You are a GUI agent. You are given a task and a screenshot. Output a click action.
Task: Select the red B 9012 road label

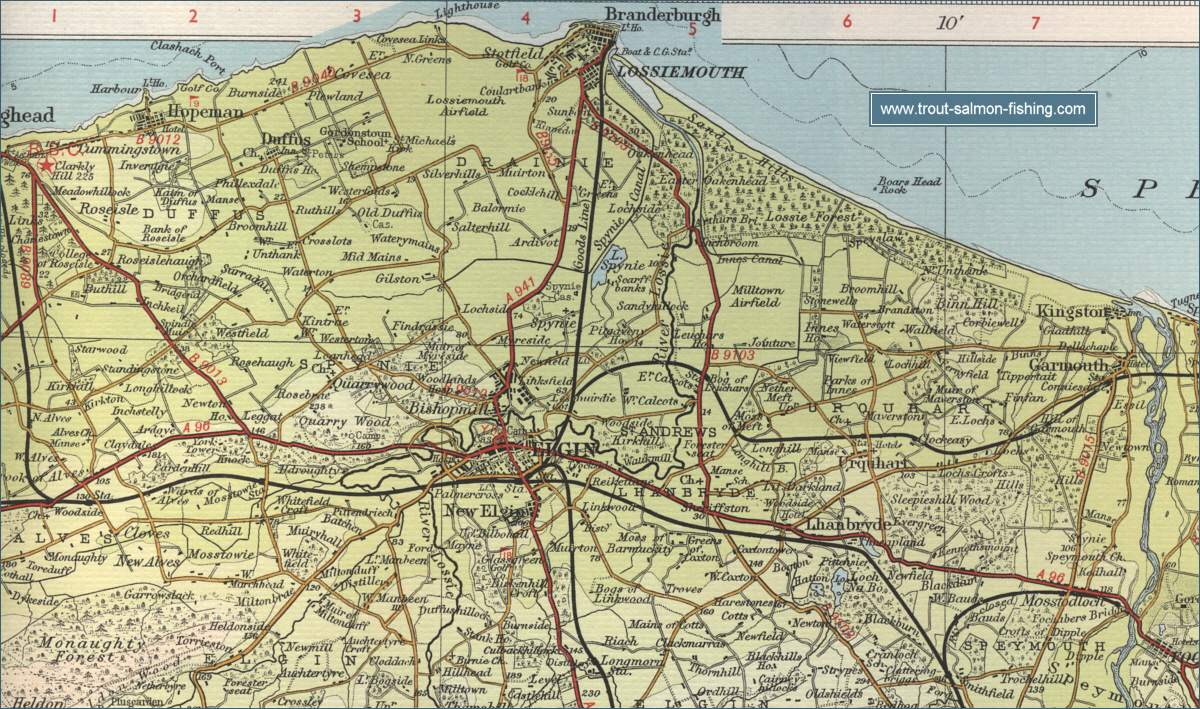(160, 141)
